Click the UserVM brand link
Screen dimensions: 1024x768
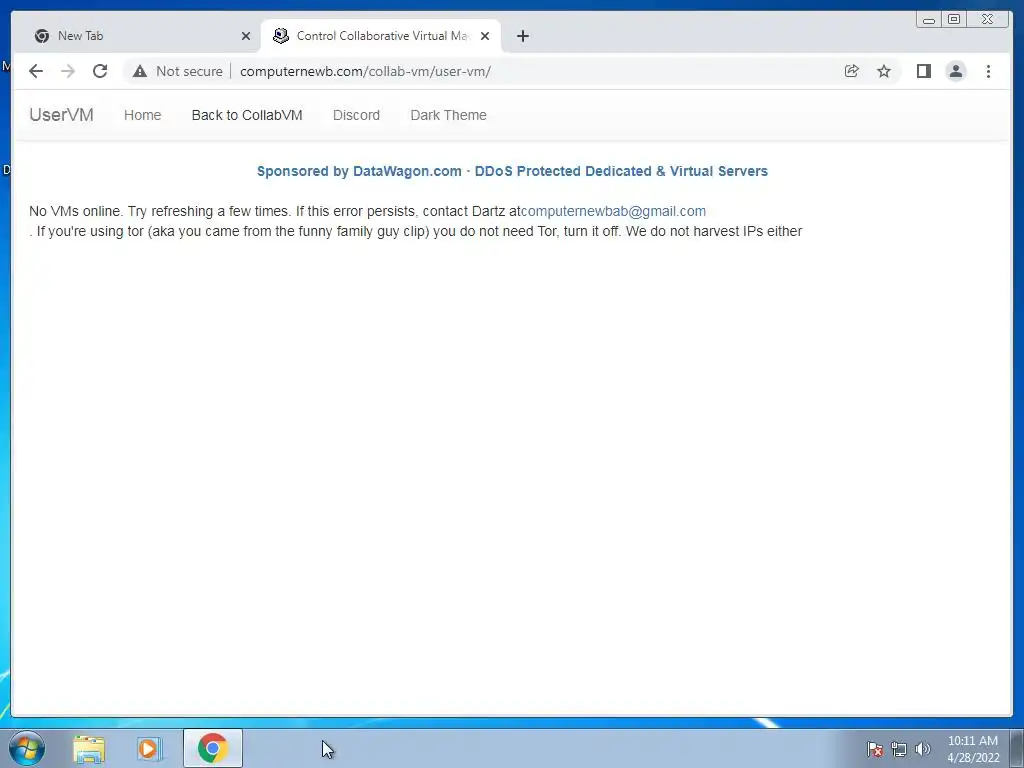[x=61, y=115]
